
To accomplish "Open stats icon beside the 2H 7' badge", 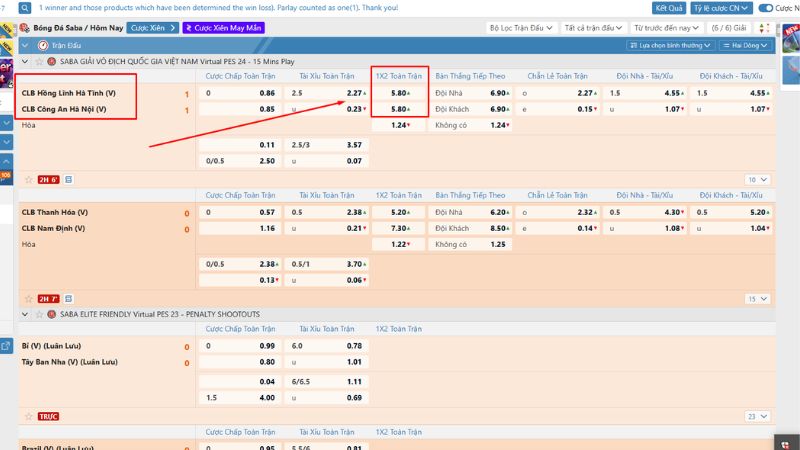I will (69, 298).
